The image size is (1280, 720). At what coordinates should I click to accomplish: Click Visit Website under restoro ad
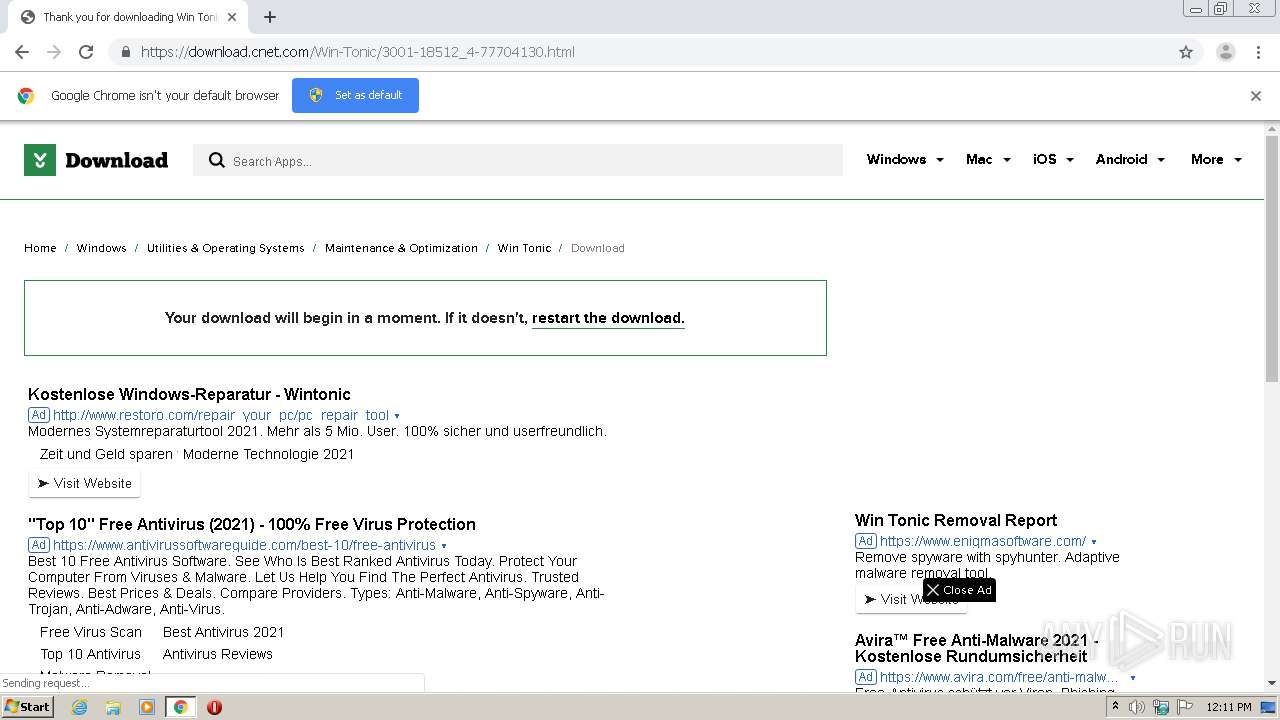(84, 483)
